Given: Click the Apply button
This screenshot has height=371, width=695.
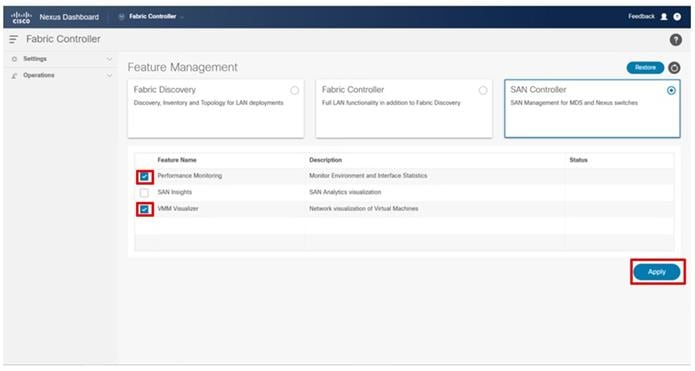Looking at the screenshot, I should pos(657,272).
